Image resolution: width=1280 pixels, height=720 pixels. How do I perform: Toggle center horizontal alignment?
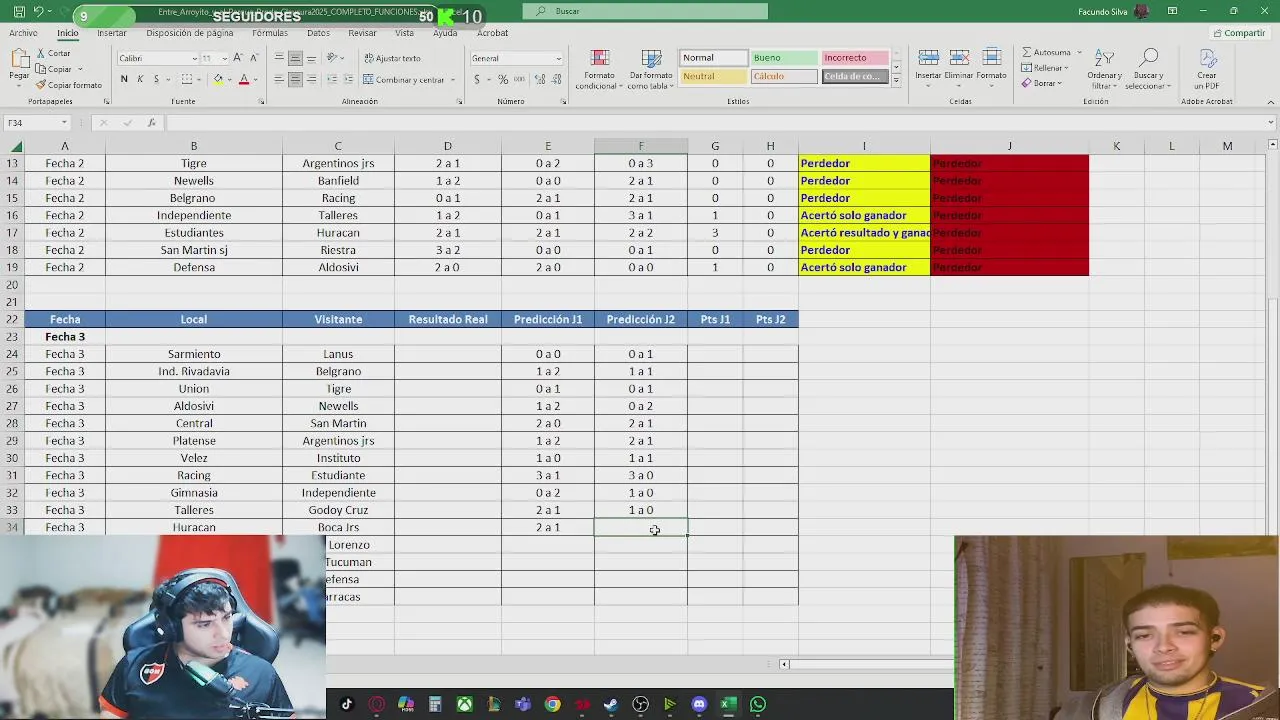click(x=295, y=79)
